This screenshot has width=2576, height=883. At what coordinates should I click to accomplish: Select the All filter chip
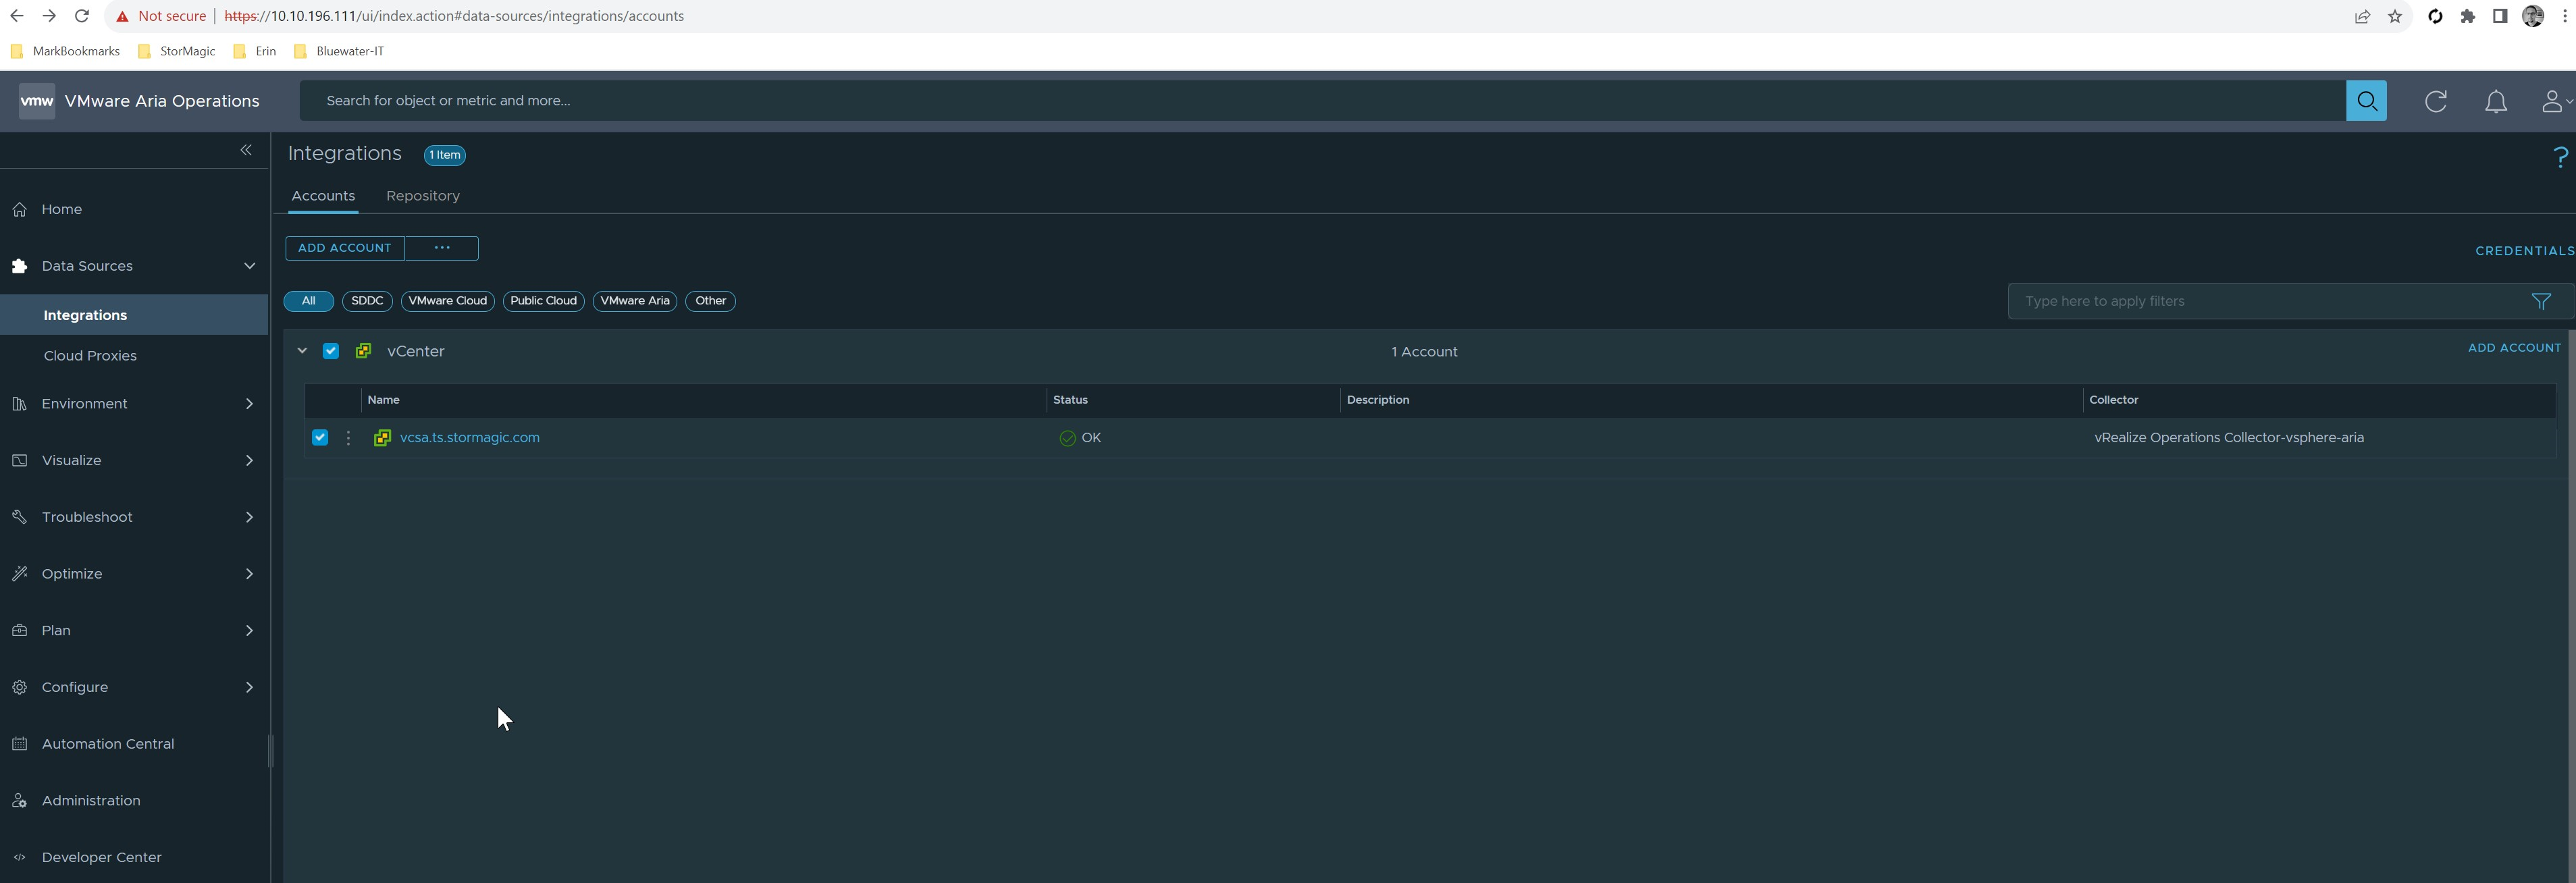click(x=309, y=301)
